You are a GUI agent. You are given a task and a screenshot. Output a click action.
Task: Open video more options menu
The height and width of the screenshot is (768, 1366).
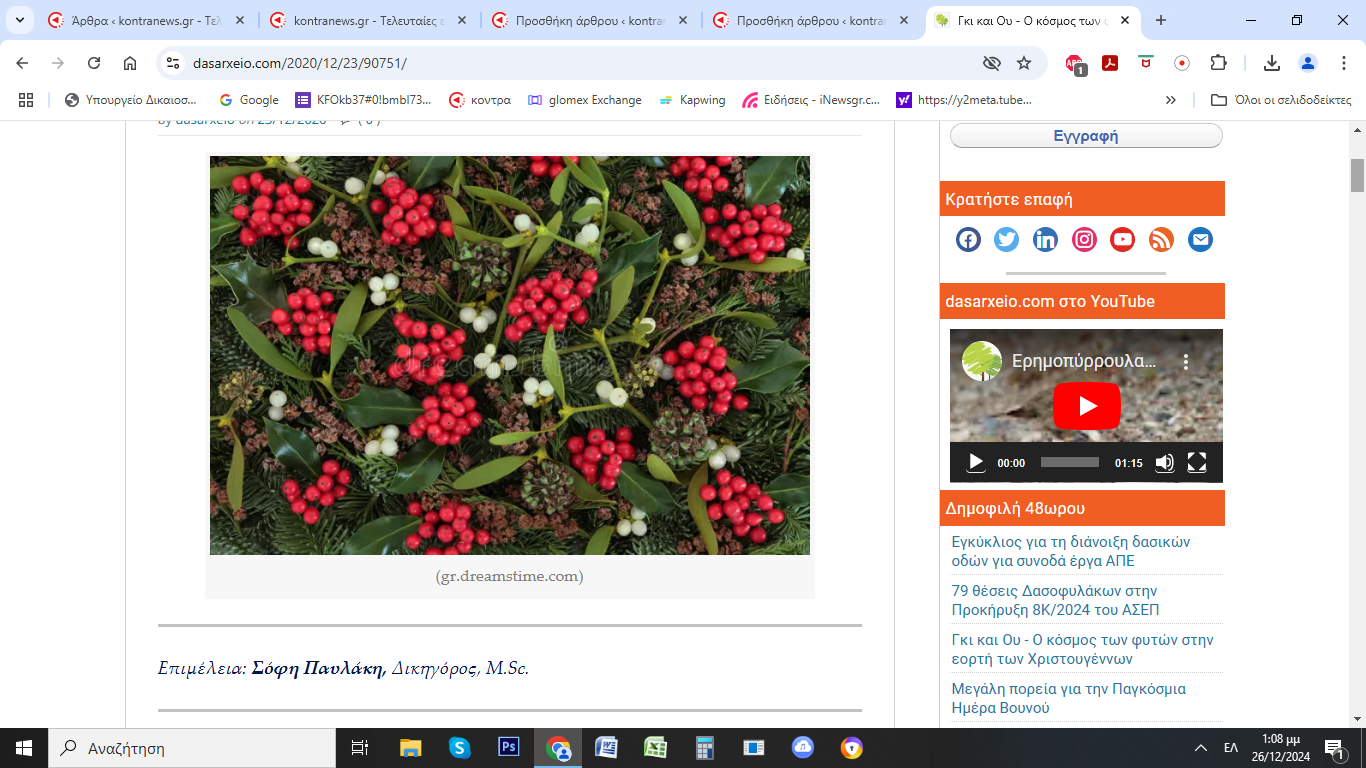click(x=1186, y=362)
